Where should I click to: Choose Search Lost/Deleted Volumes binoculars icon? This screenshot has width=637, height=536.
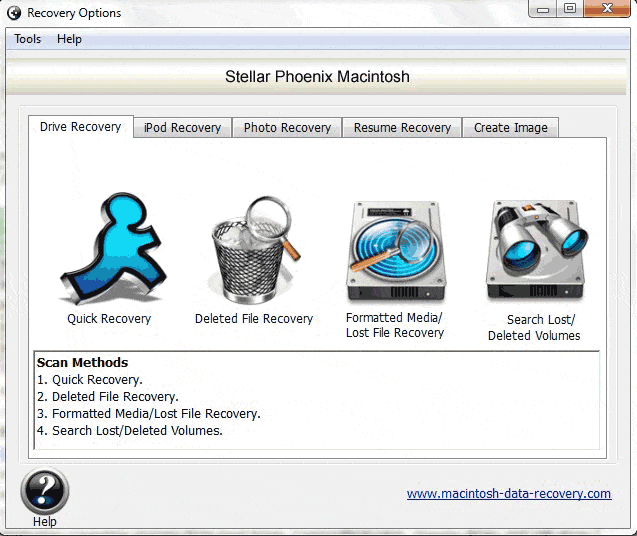pos(537,250)
